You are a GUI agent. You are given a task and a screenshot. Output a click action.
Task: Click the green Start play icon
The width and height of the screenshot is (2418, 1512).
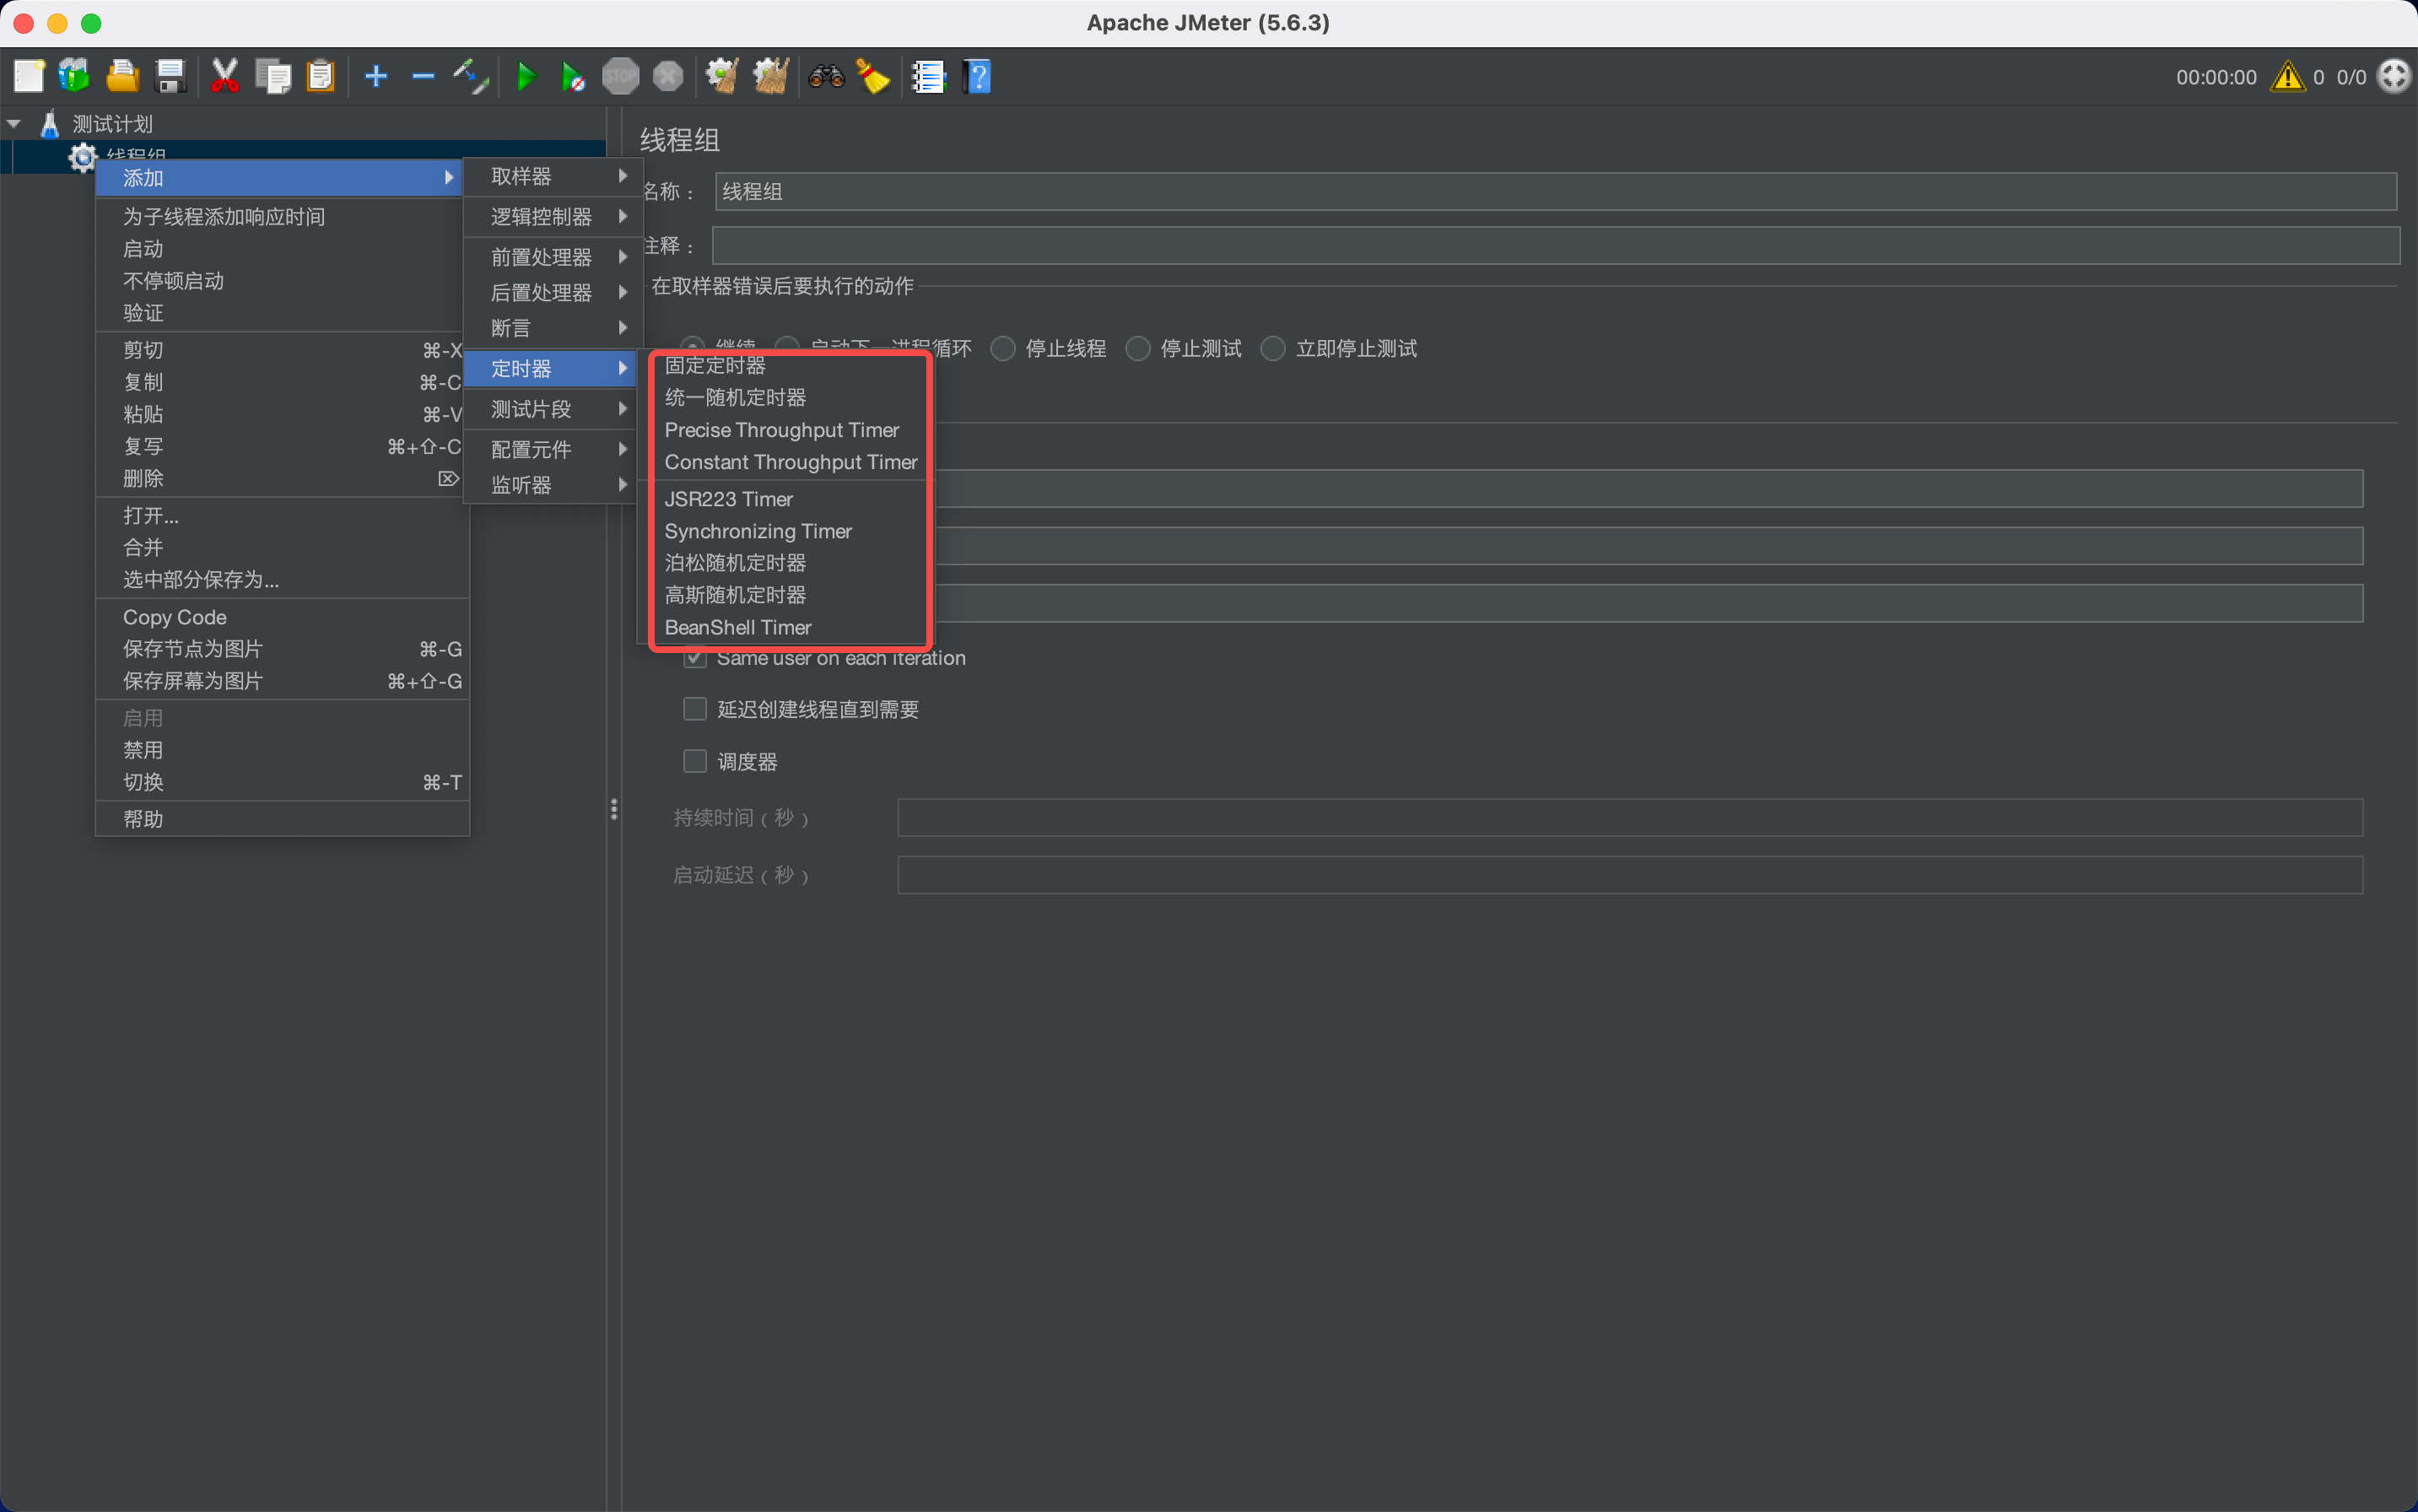click(x=525, y=76)
